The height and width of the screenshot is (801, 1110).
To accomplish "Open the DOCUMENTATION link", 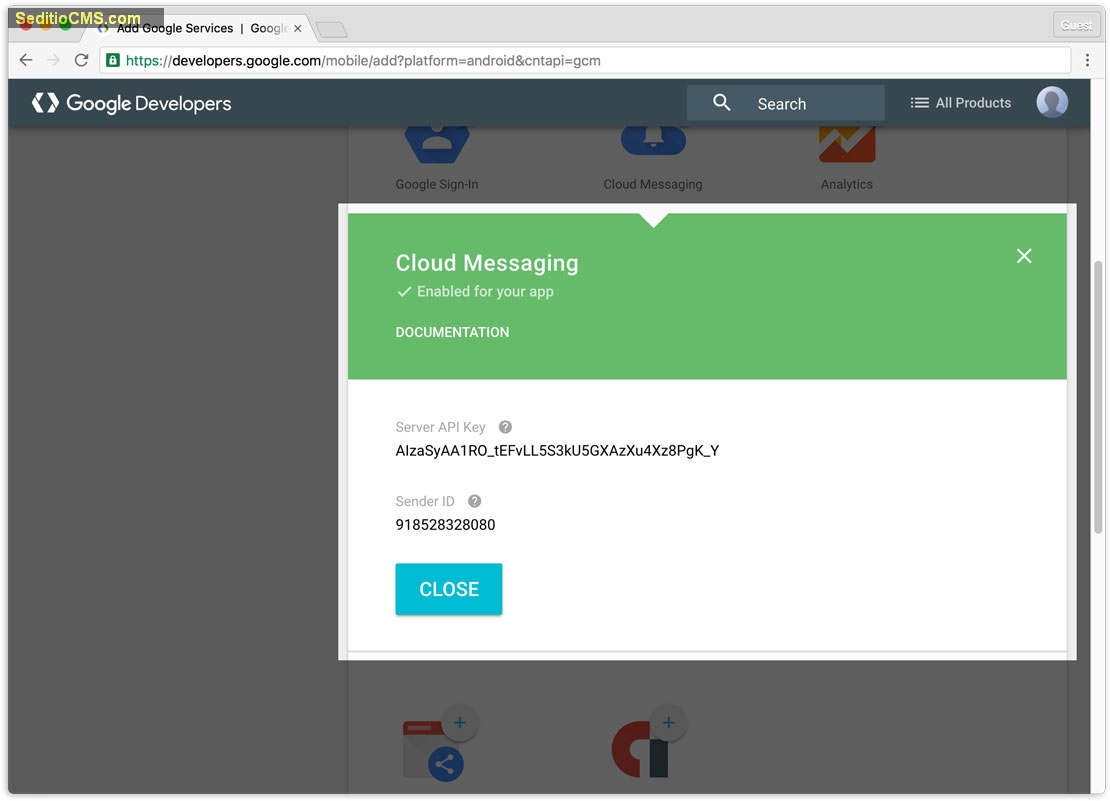I will (x=452, y=332).
